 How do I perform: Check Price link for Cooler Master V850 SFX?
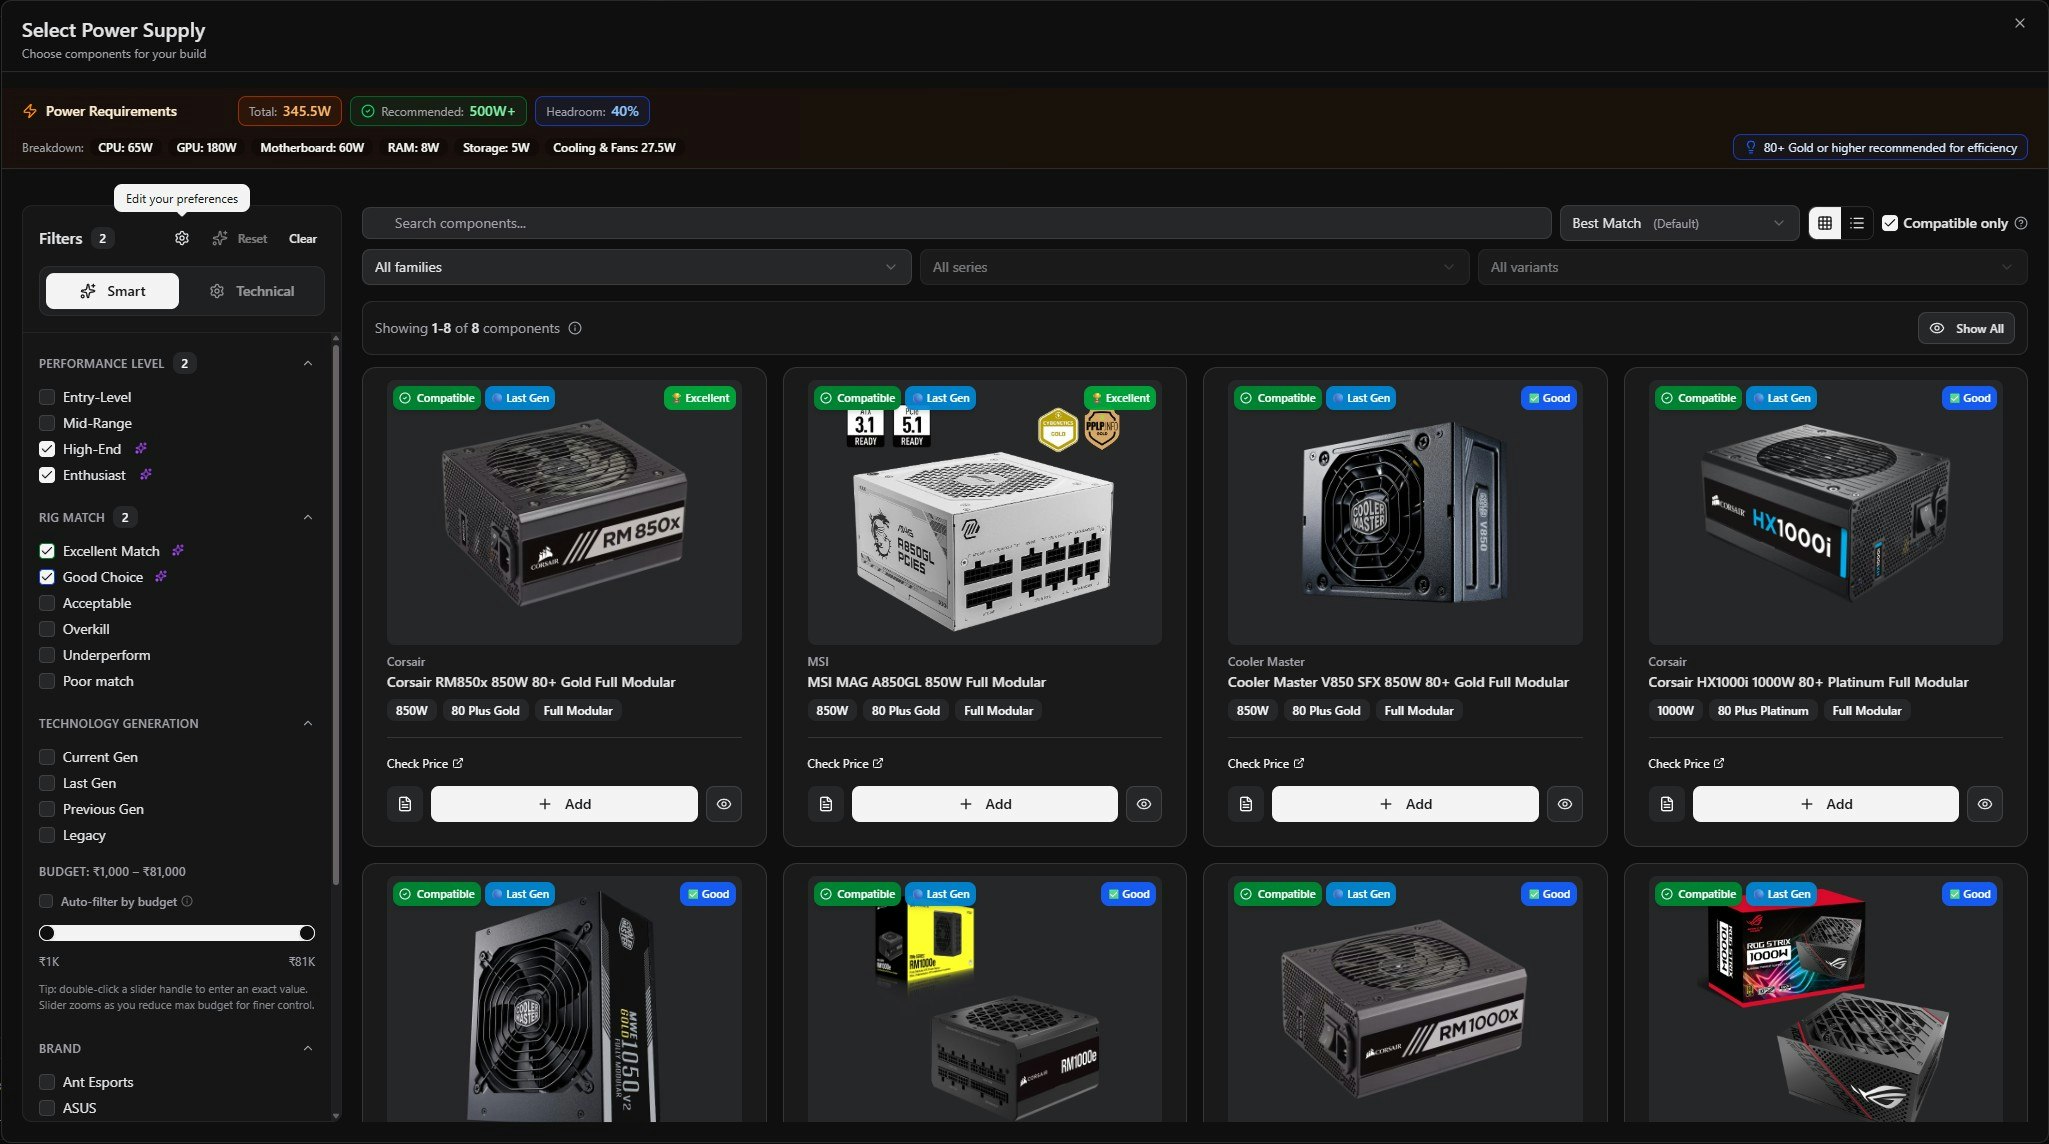(1266, 763)
